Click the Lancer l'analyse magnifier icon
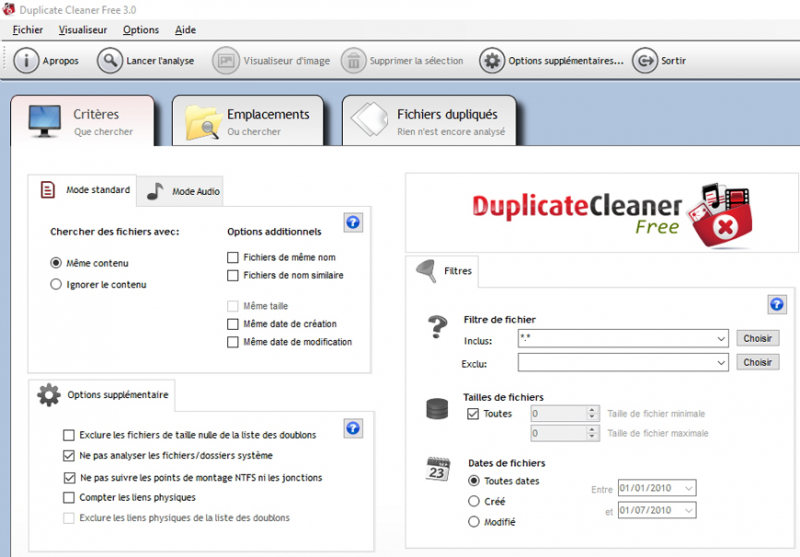This screenshot has width=800, height=557. click(110, 61)
